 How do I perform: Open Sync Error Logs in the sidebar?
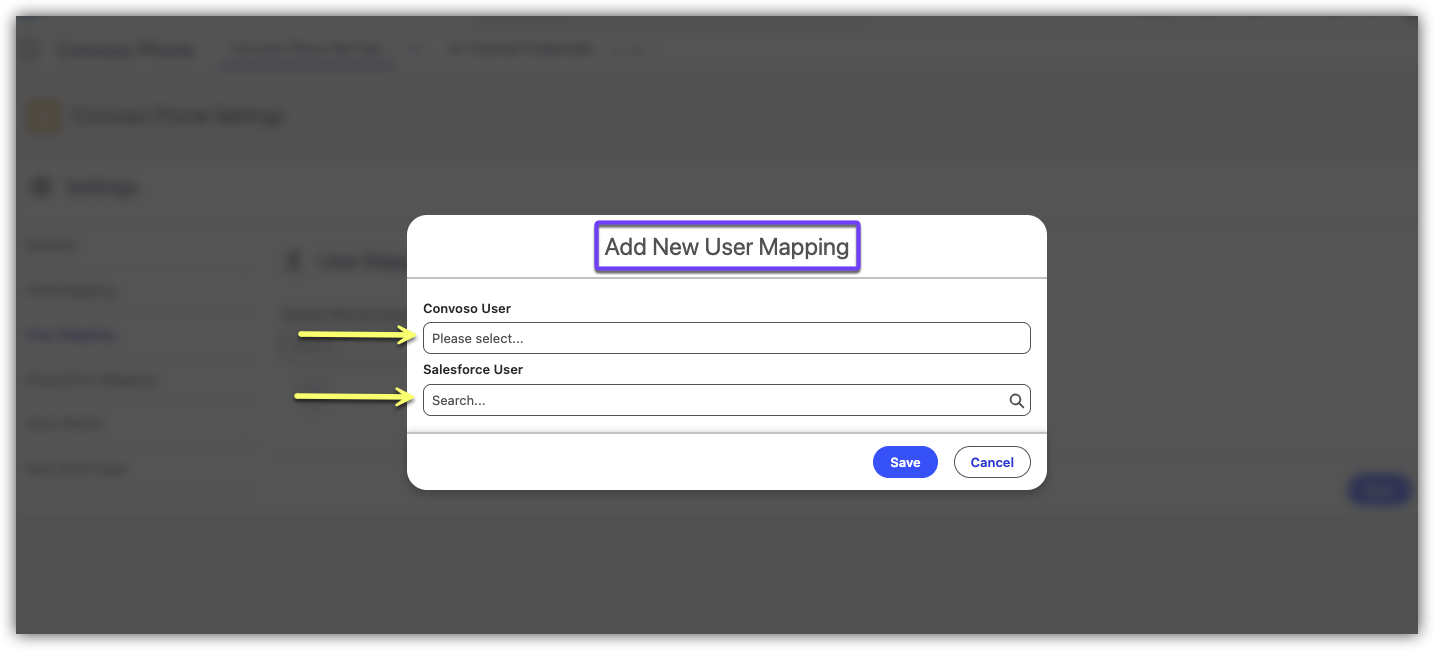click(77, 468)
